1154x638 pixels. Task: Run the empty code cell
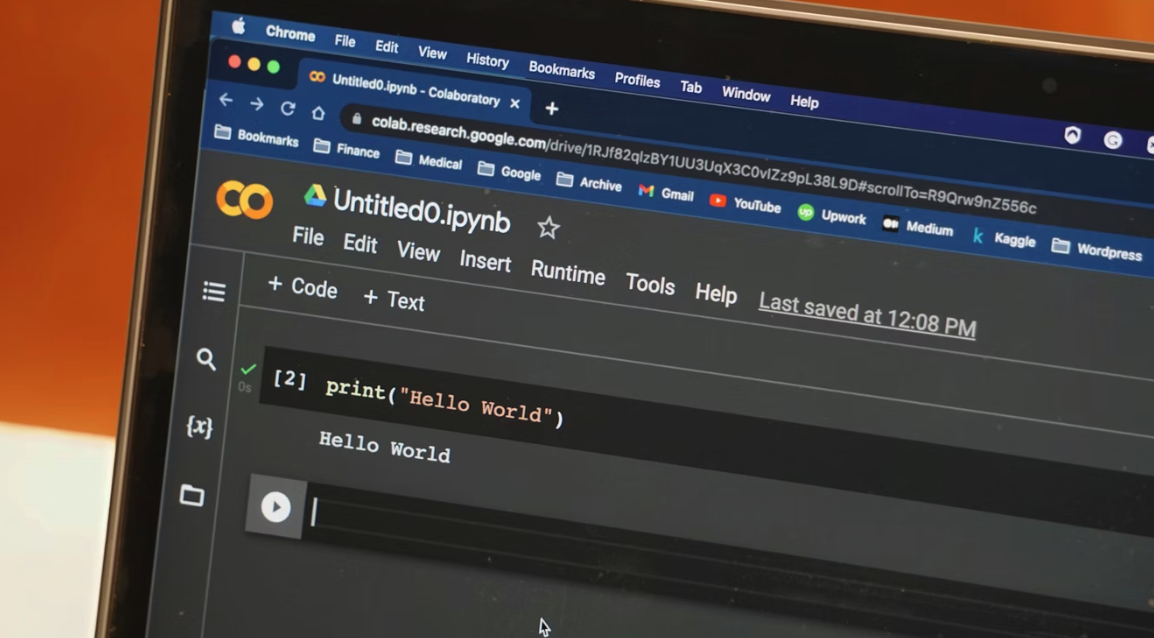click(x=276, y=507)
